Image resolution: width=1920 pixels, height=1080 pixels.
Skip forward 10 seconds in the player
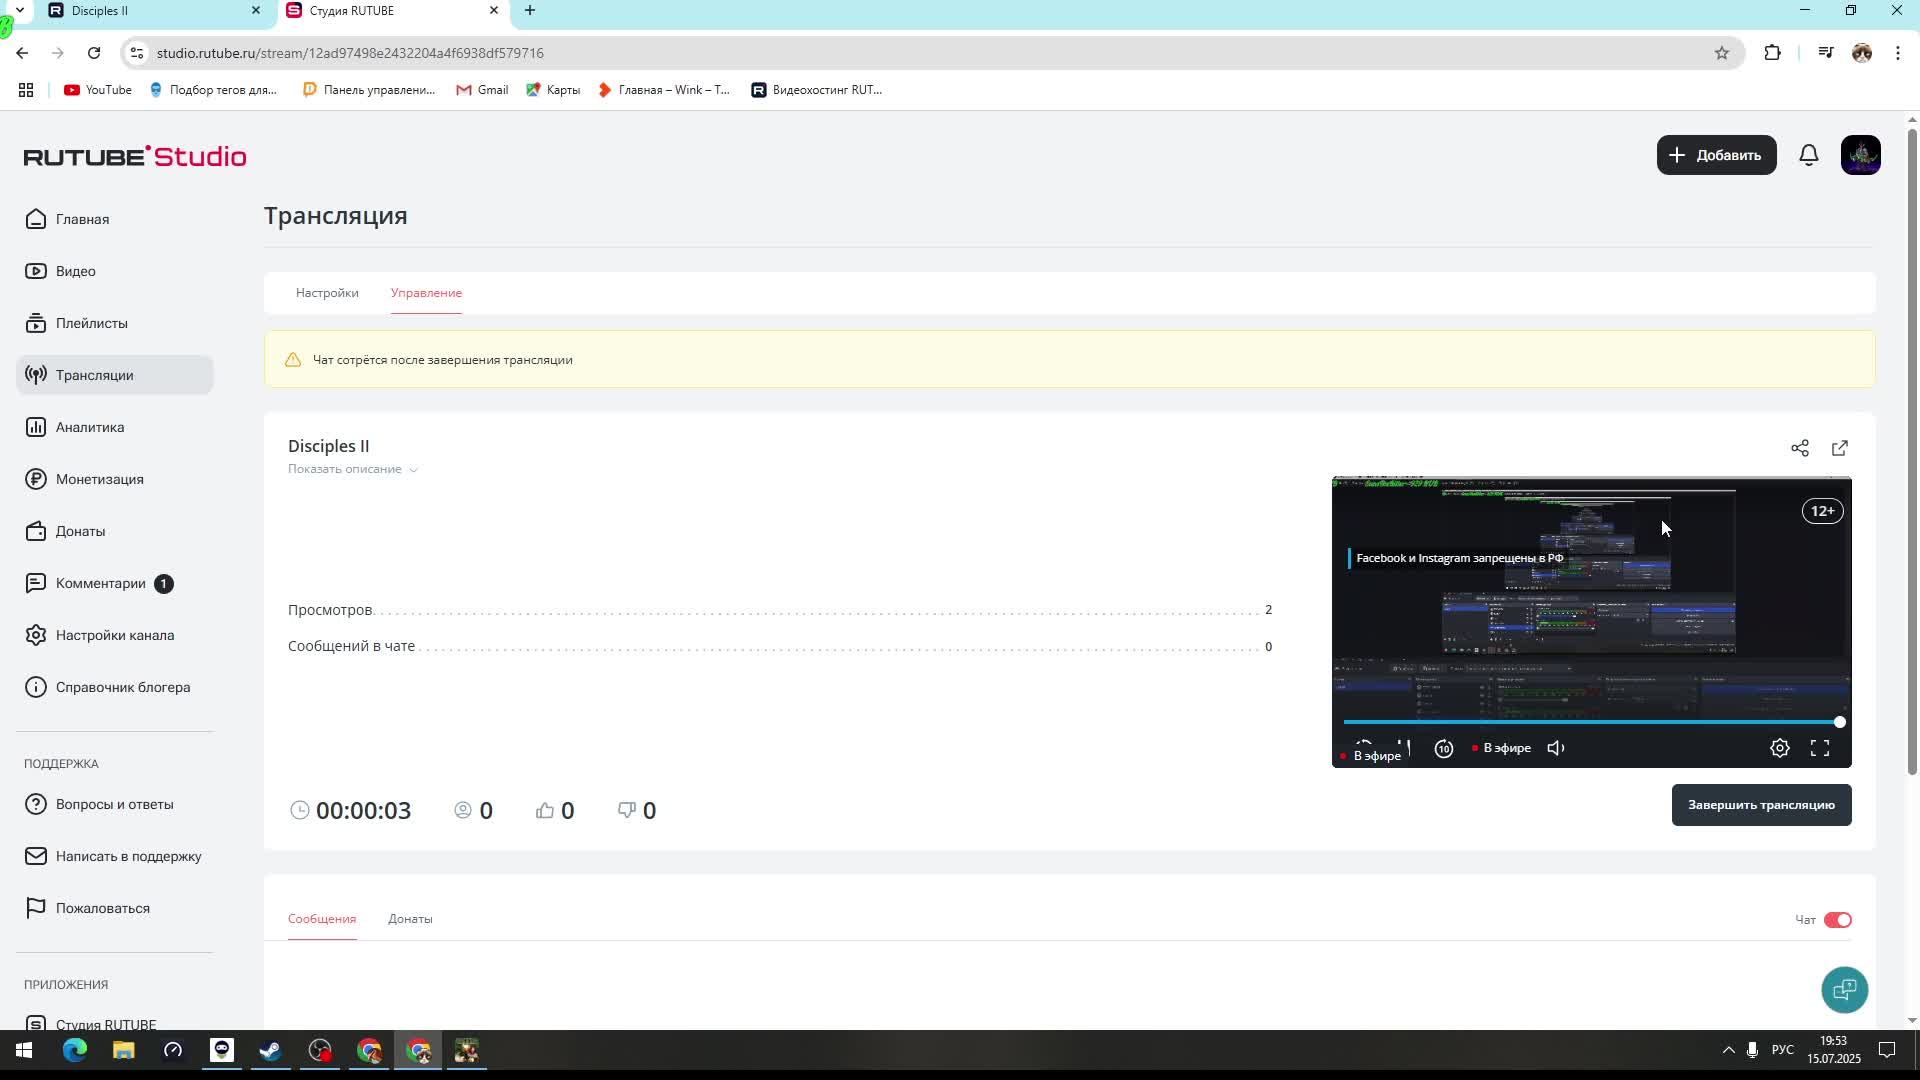[1443, 748]
